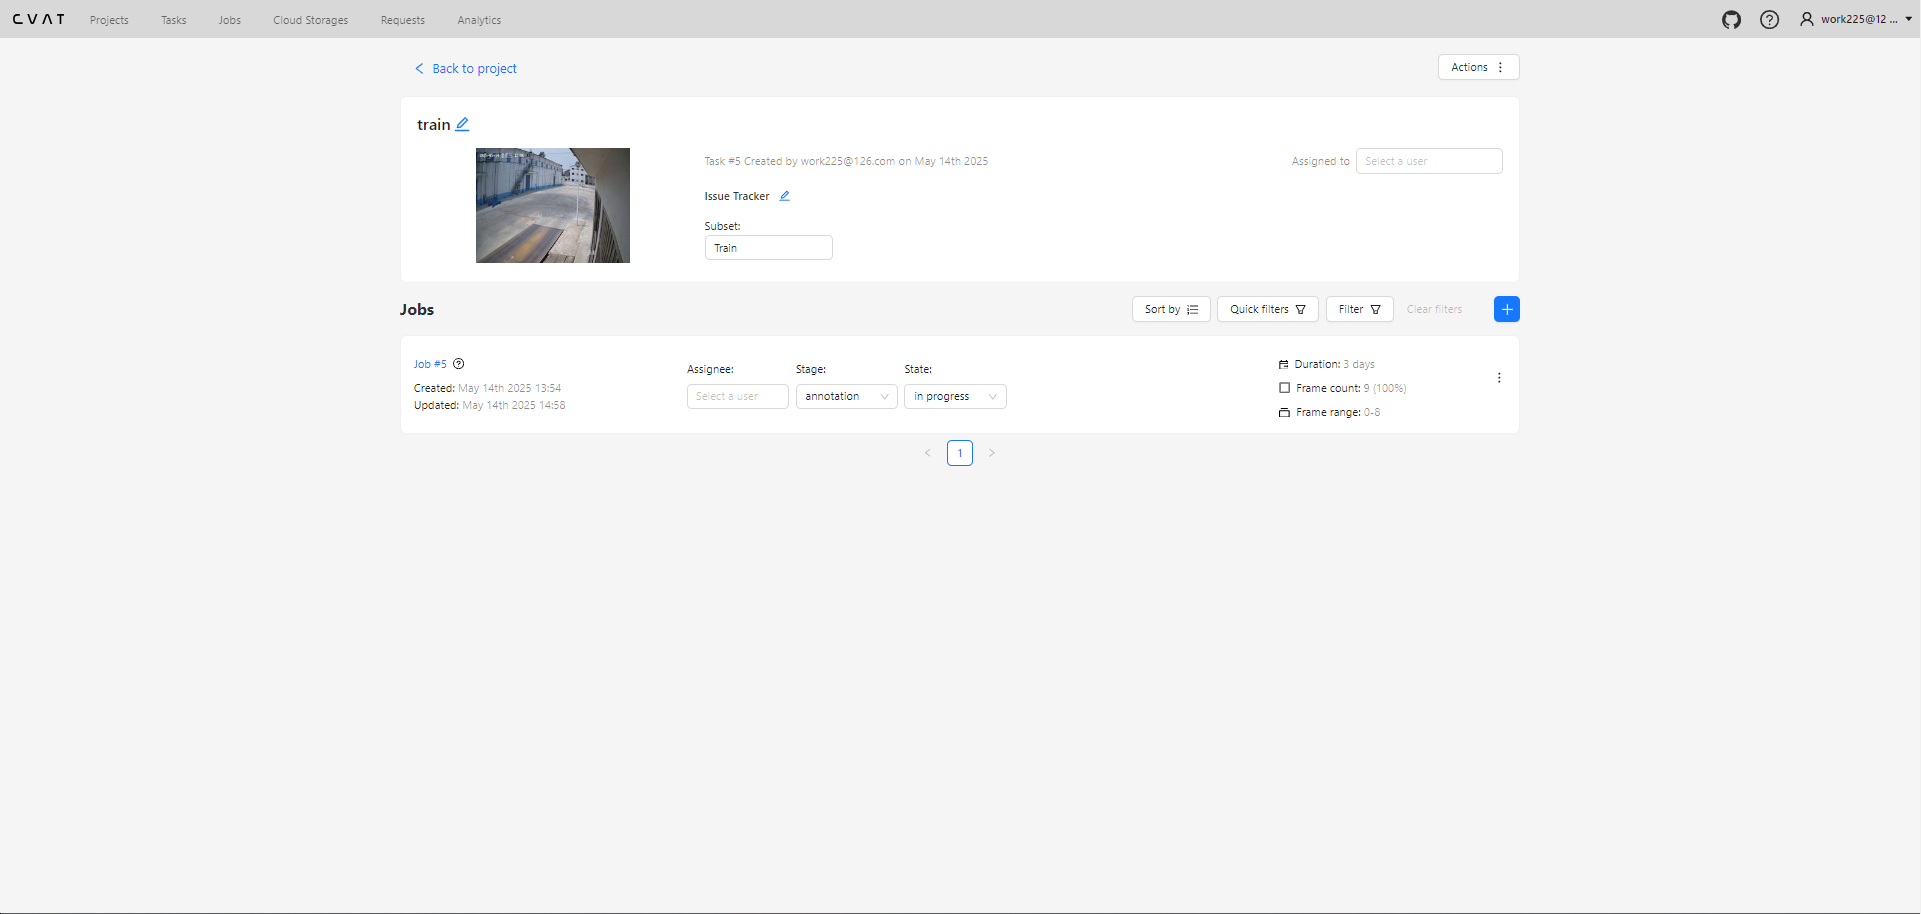
Task: Go to the Tasks menu
Action: pyautogui.click(x=174, y=20)
